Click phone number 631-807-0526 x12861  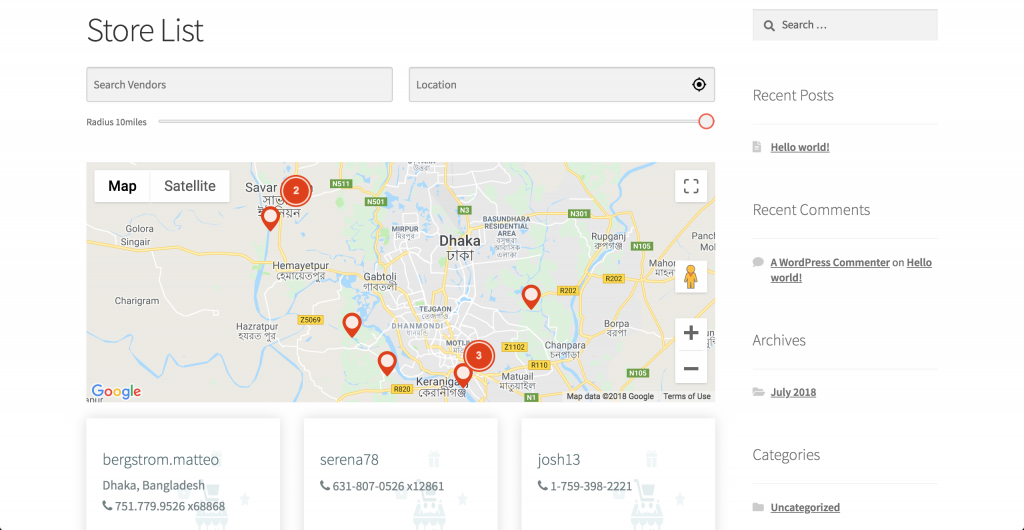[x=388, y=486]
